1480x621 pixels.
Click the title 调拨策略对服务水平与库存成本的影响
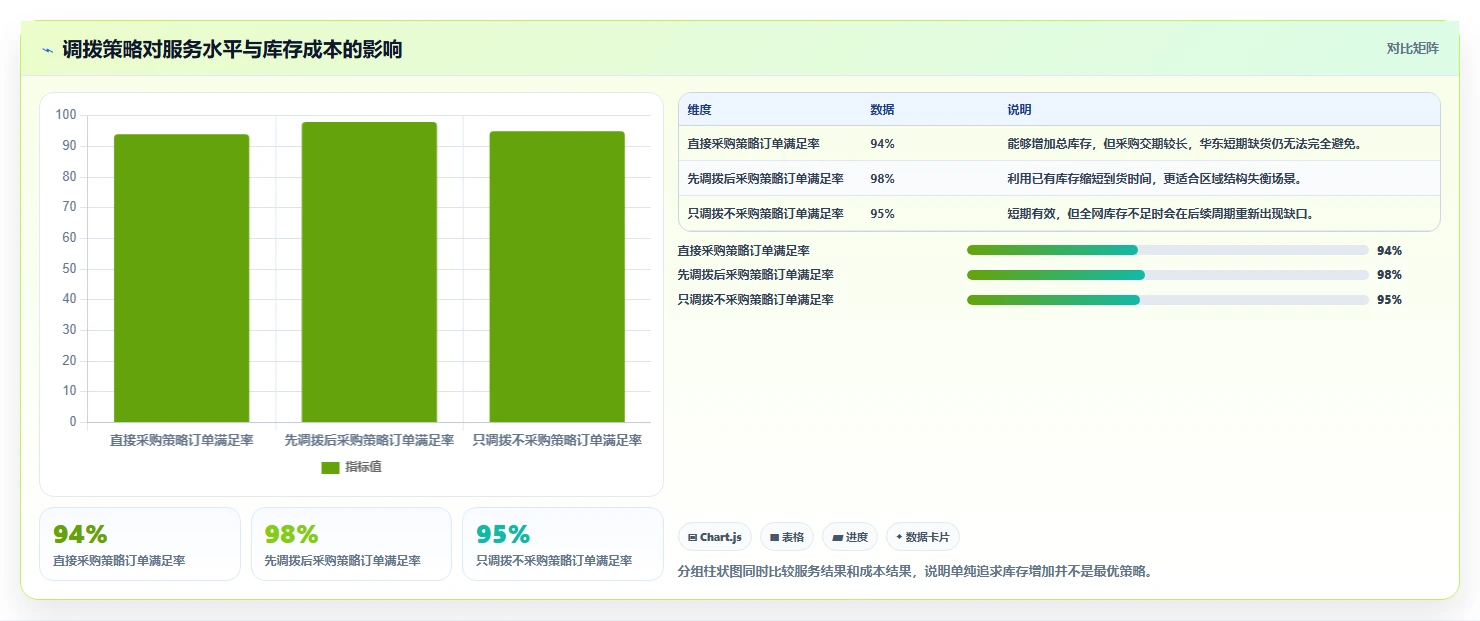(232, 50)
